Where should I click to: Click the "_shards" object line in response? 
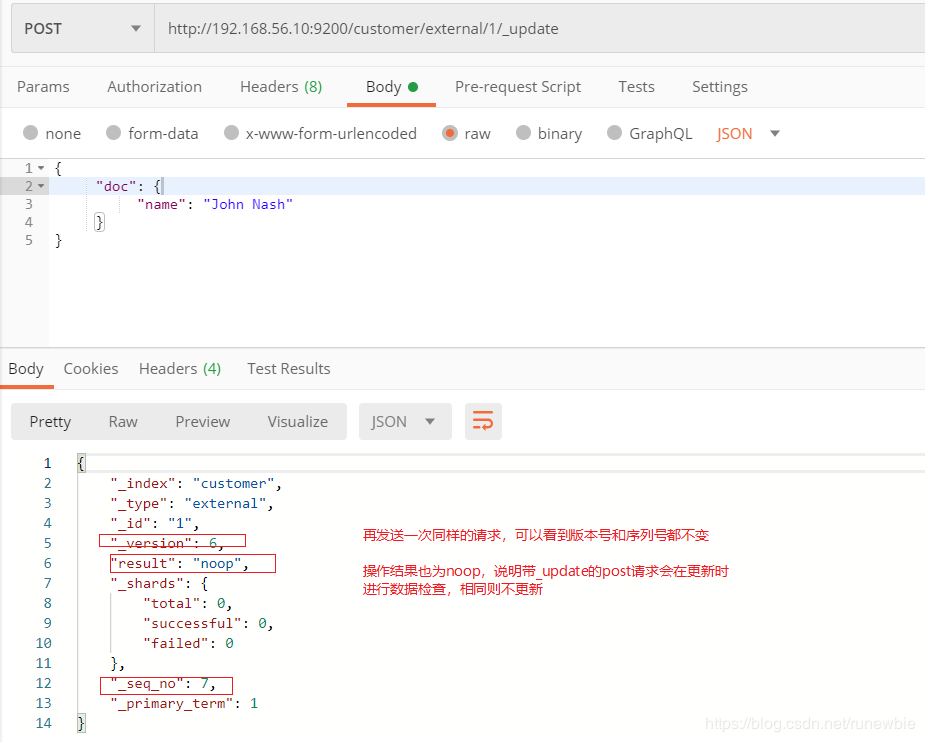159,584
